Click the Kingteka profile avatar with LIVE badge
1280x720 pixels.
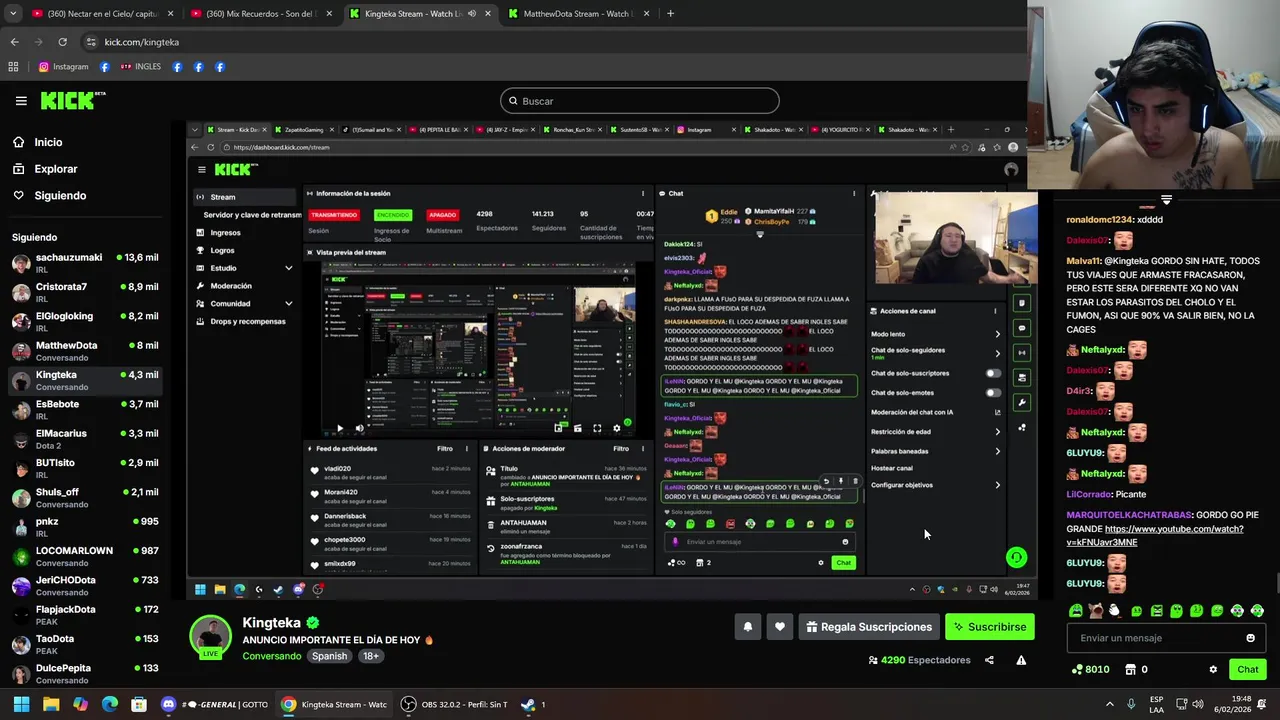[x=211, y=637]
